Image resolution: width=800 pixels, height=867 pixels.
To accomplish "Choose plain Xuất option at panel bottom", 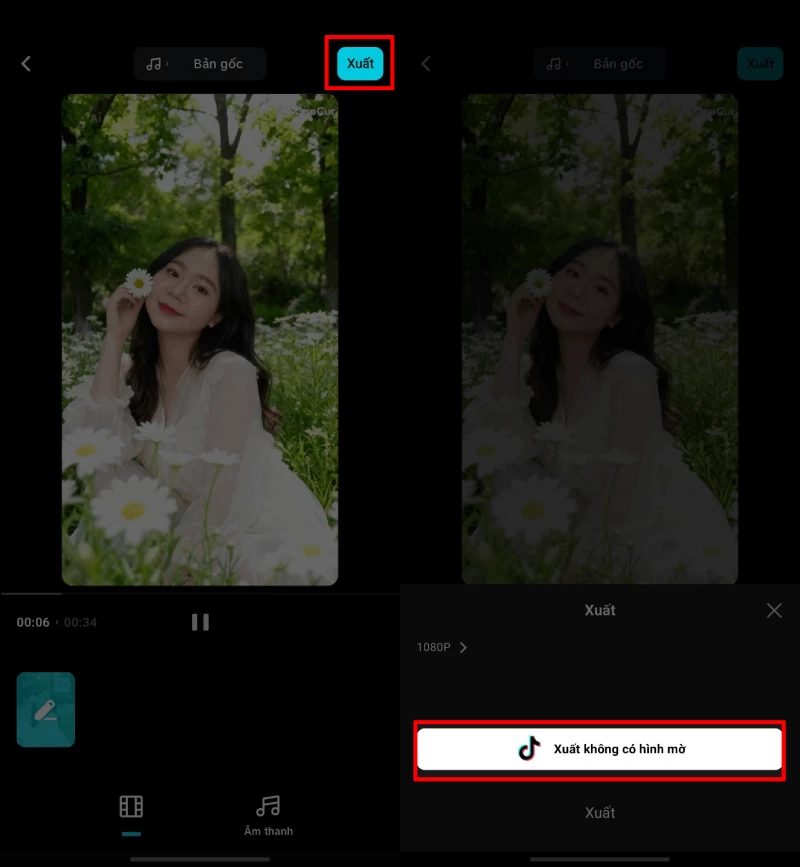I will [x=600, y=812].
